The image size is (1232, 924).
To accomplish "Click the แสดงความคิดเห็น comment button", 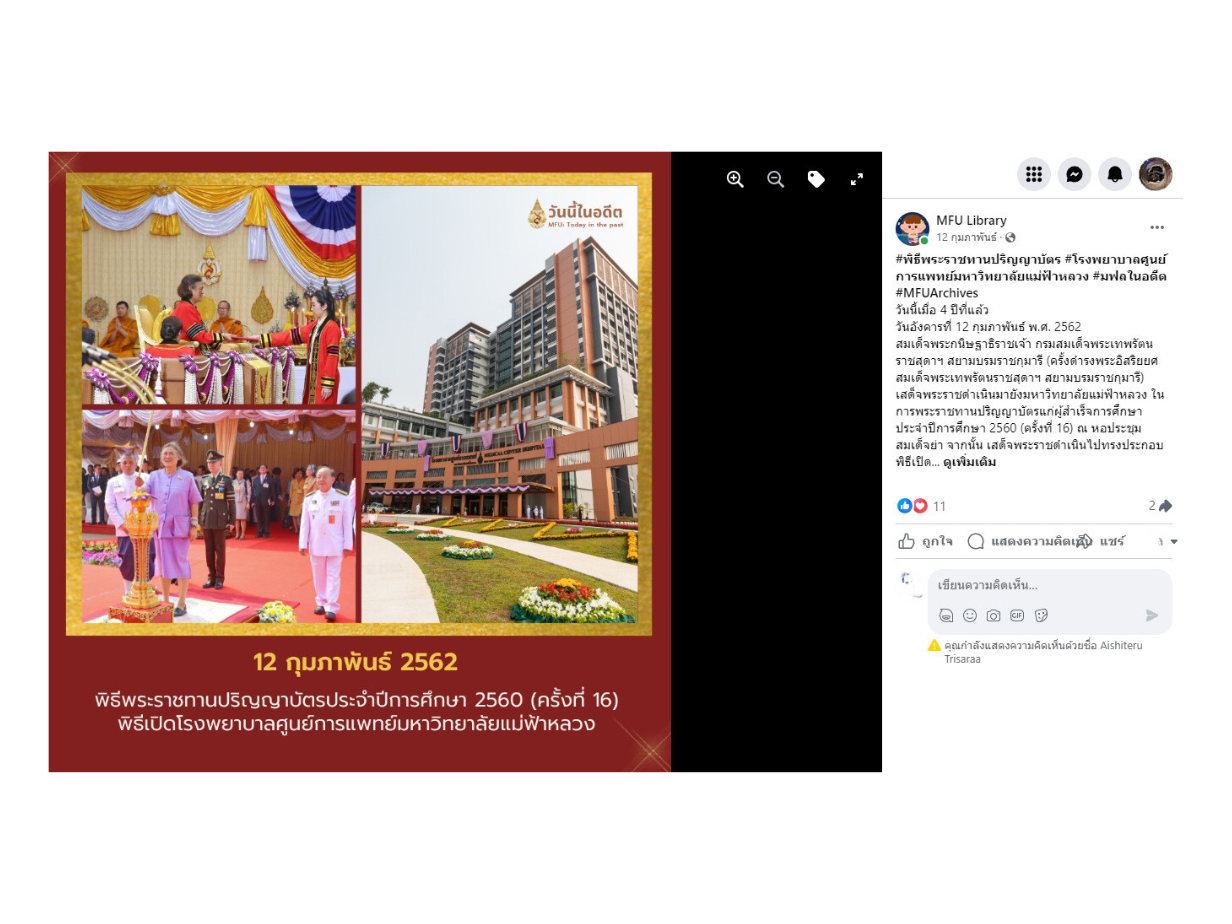I will [1026, 541].
